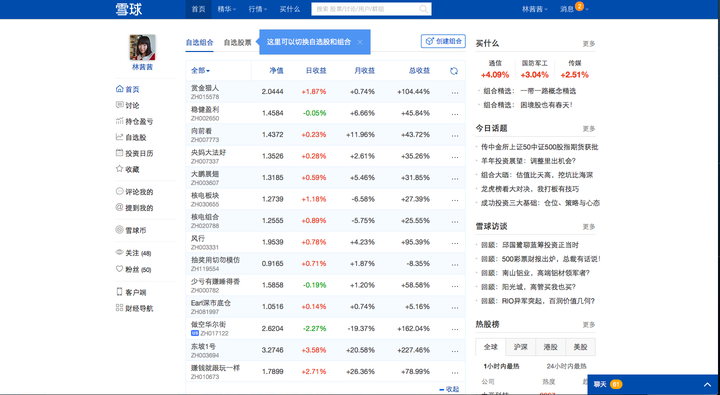Click the message notification badge 2
Viewport: 720px width, 395px height.
coord(579,6)
